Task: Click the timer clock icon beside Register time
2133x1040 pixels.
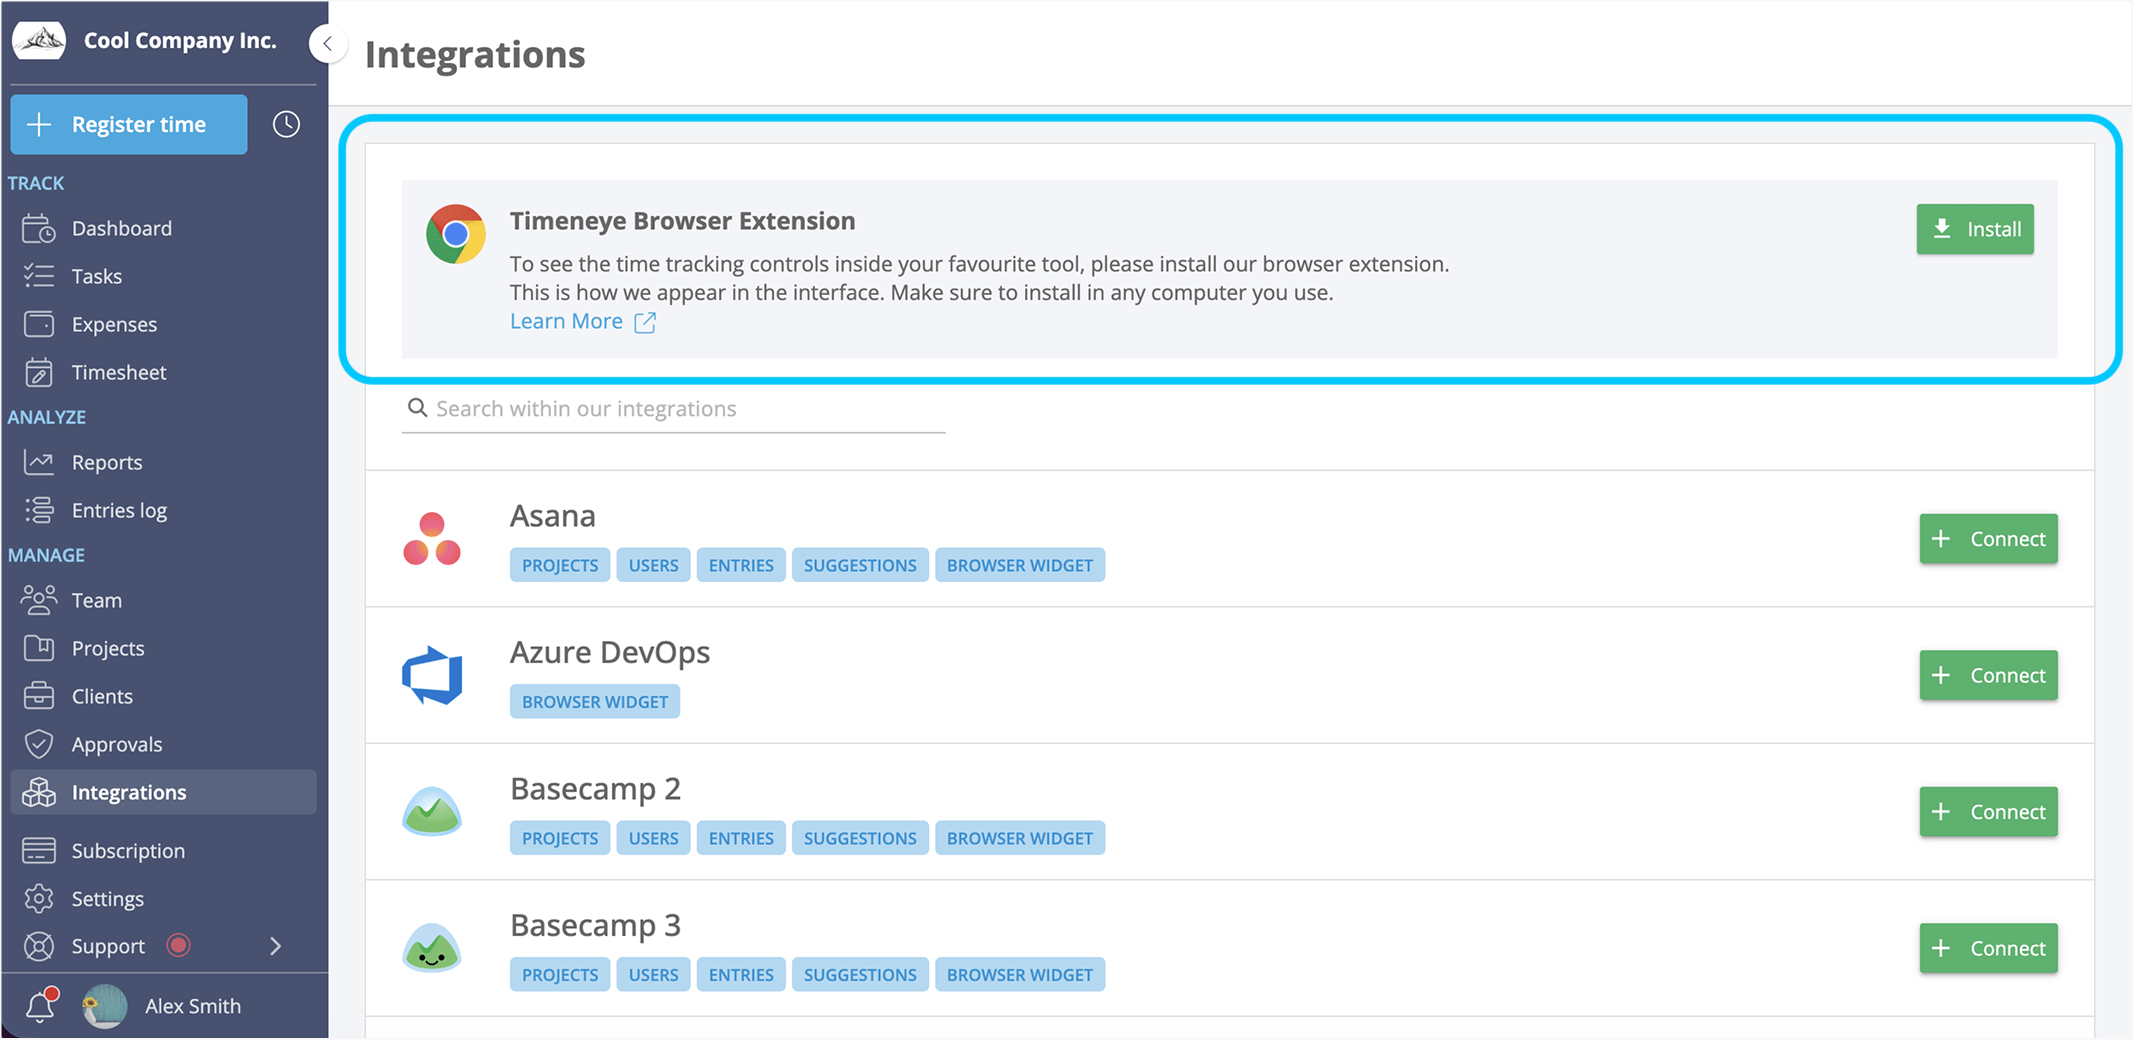Action: 286,124
